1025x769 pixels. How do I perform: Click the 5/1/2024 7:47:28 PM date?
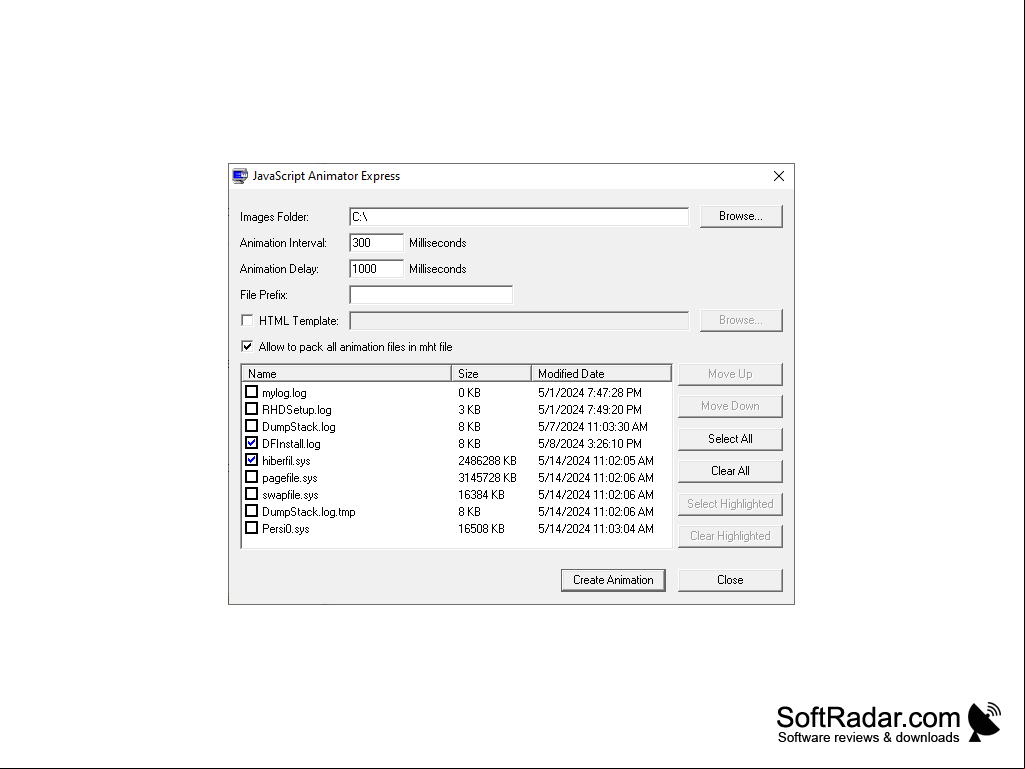[x=590, y=393]
